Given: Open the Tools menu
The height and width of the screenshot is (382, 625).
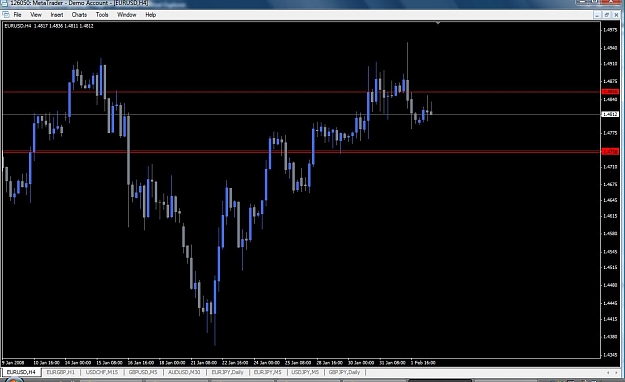Looking at the screenshot, I should (x=102, y=15).
